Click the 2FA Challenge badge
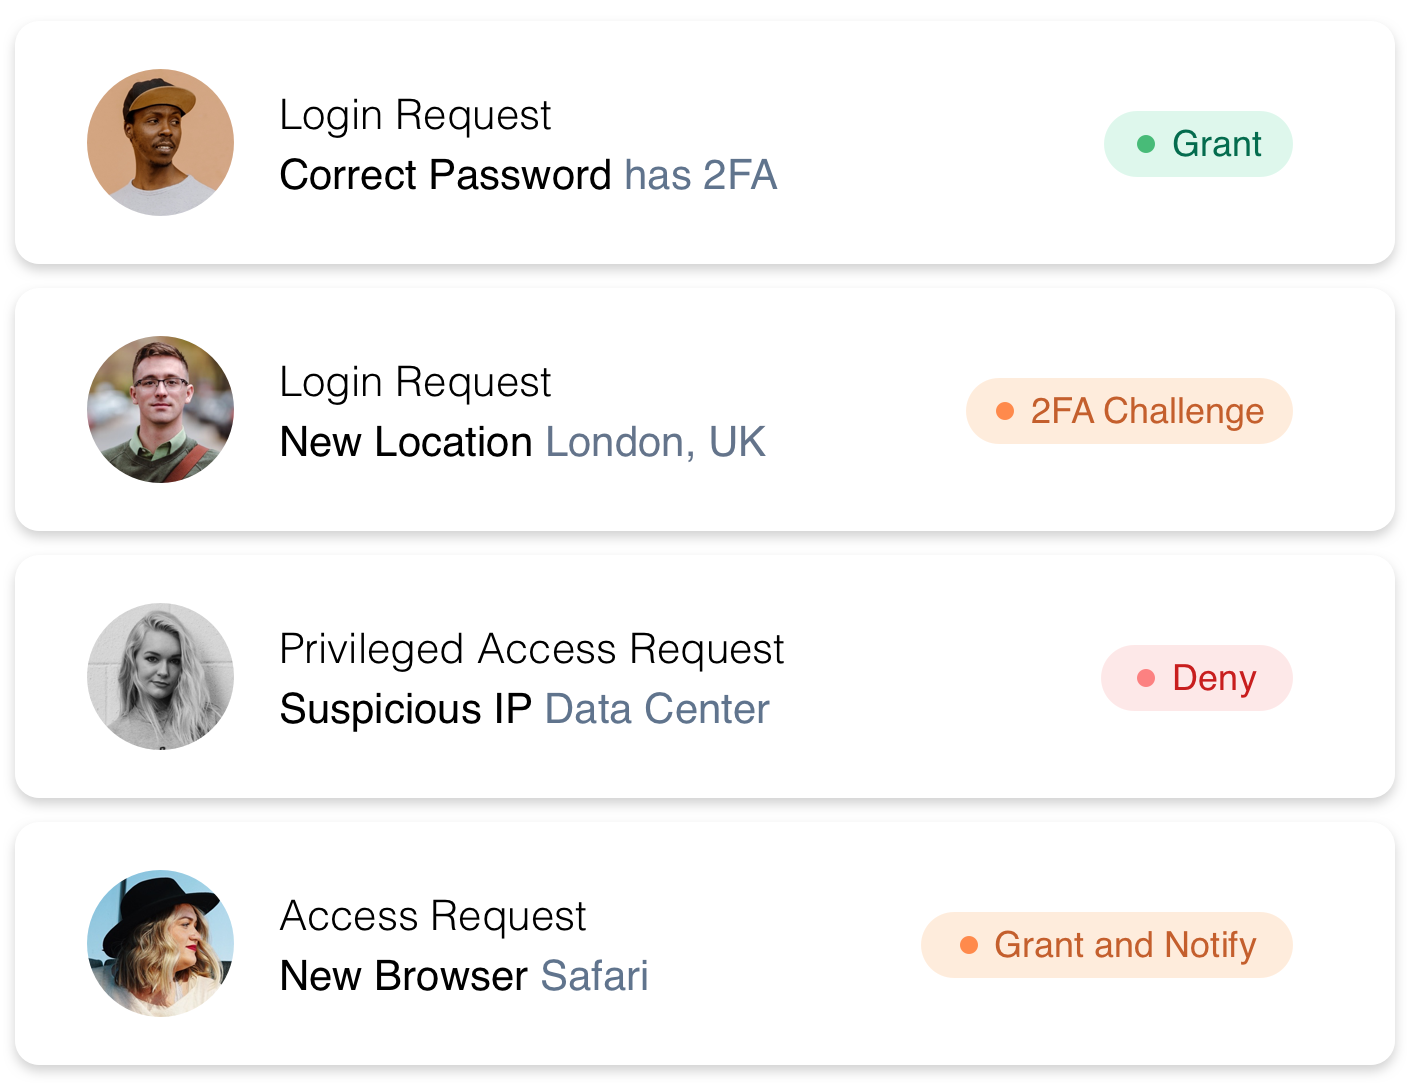Image resolution: width=1410 pixels, height=1083 pixels. pyautogui.click(x=1128, y=411)
